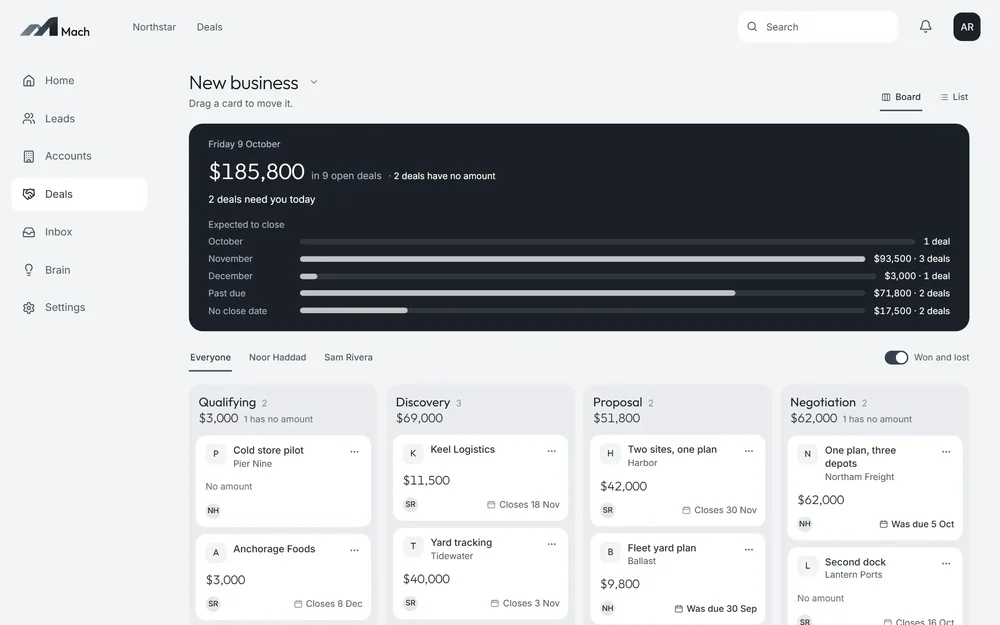Click the Inbox tray icon
This screenshot has width=1000, height=625.
point(29,232)
